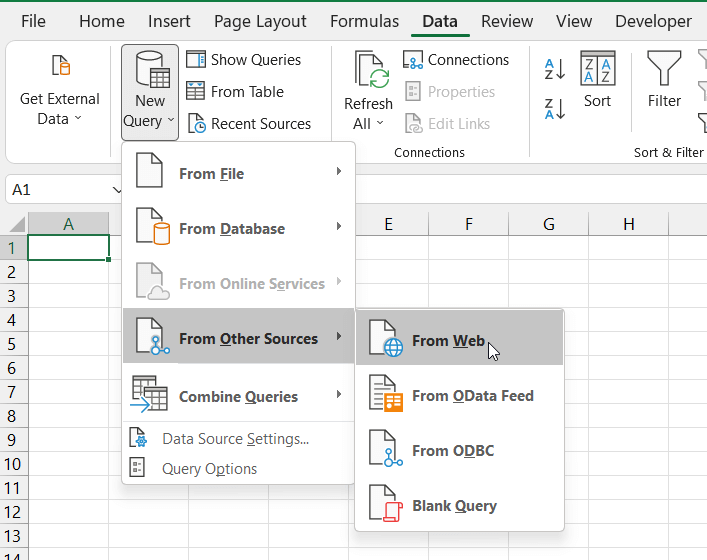Screen dimensions: 707x560
Task: Click the New Query database icon
Action: (153, 69)
